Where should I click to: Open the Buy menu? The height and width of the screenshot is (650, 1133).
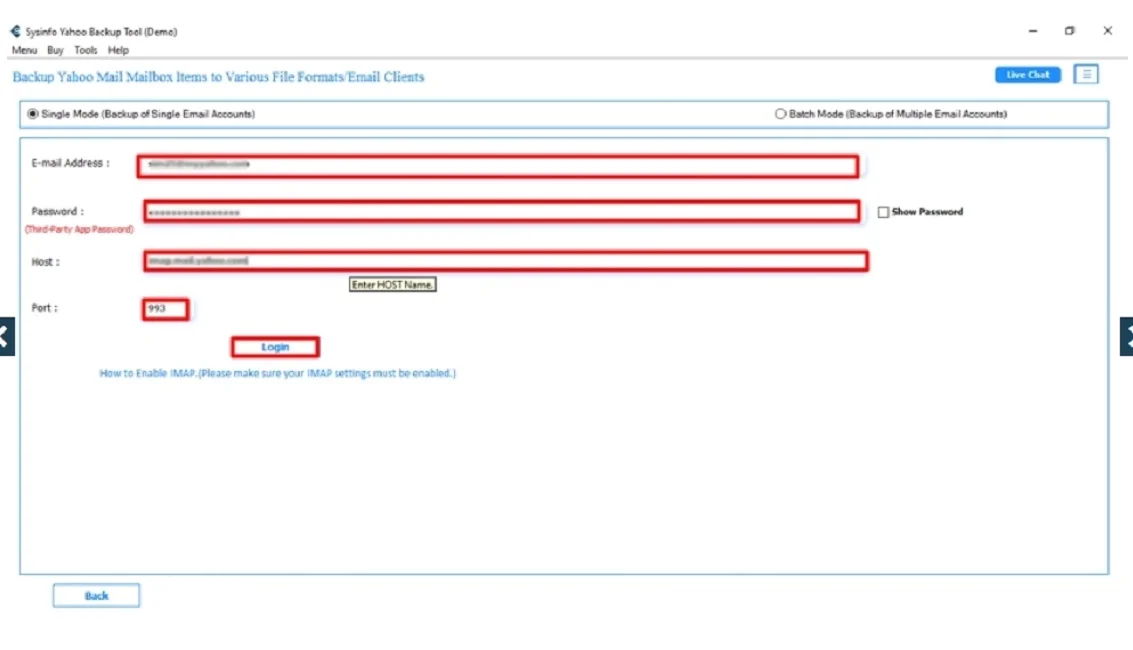pos(55,51)
